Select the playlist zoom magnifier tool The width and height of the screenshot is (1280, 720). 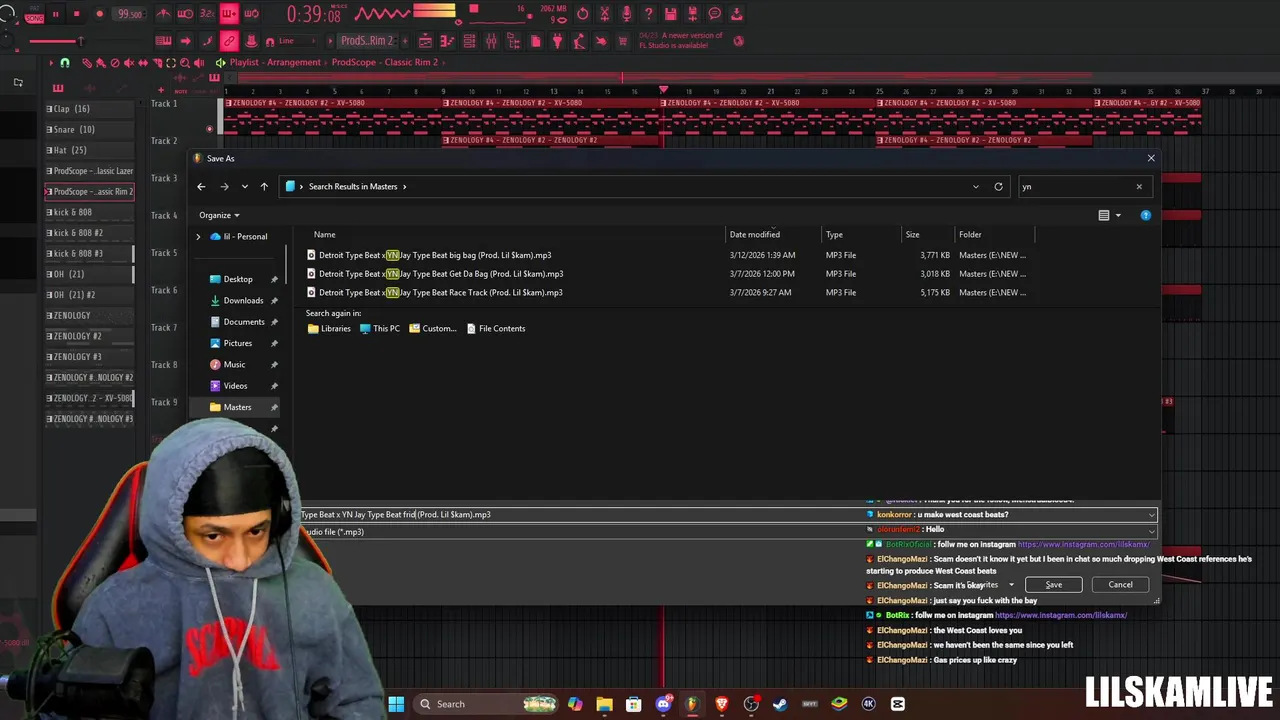tap(184, 63)
